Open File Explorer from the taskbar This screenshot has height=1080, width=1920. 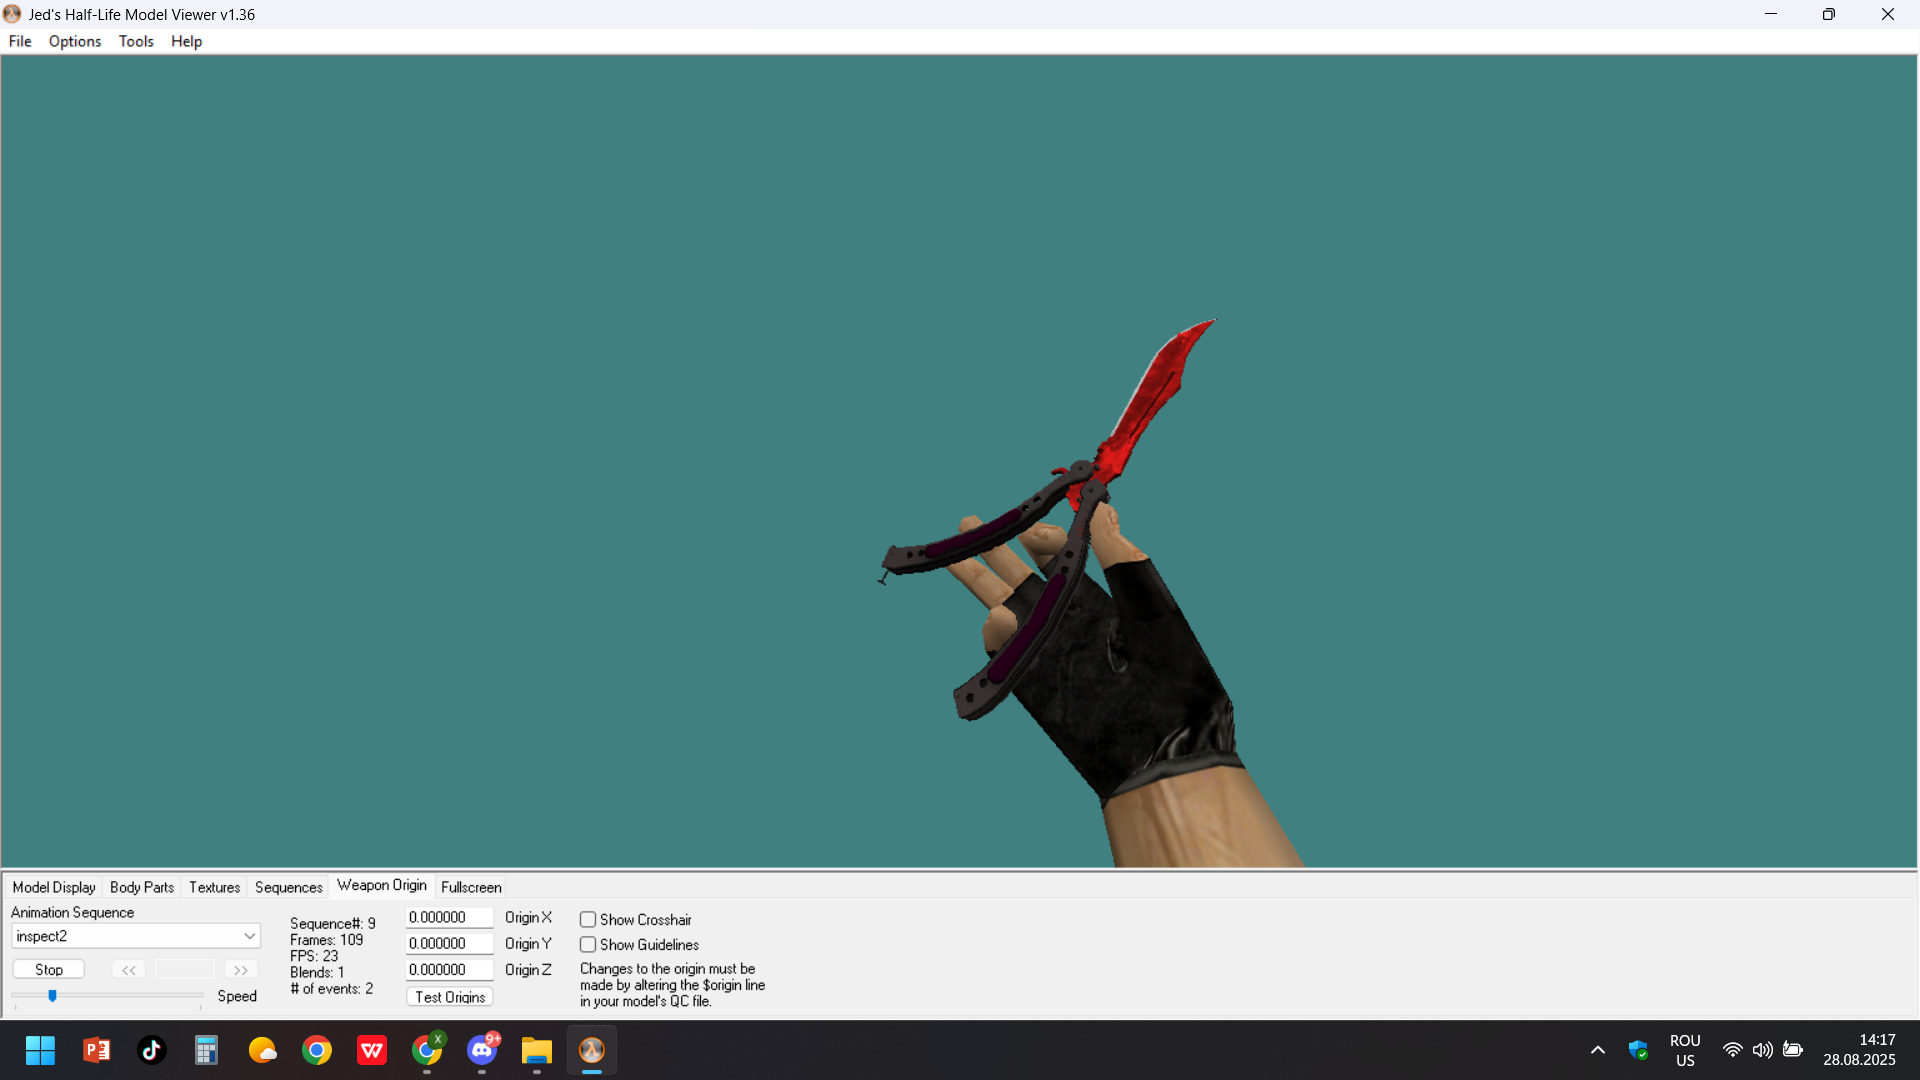tap(537, 1050)
